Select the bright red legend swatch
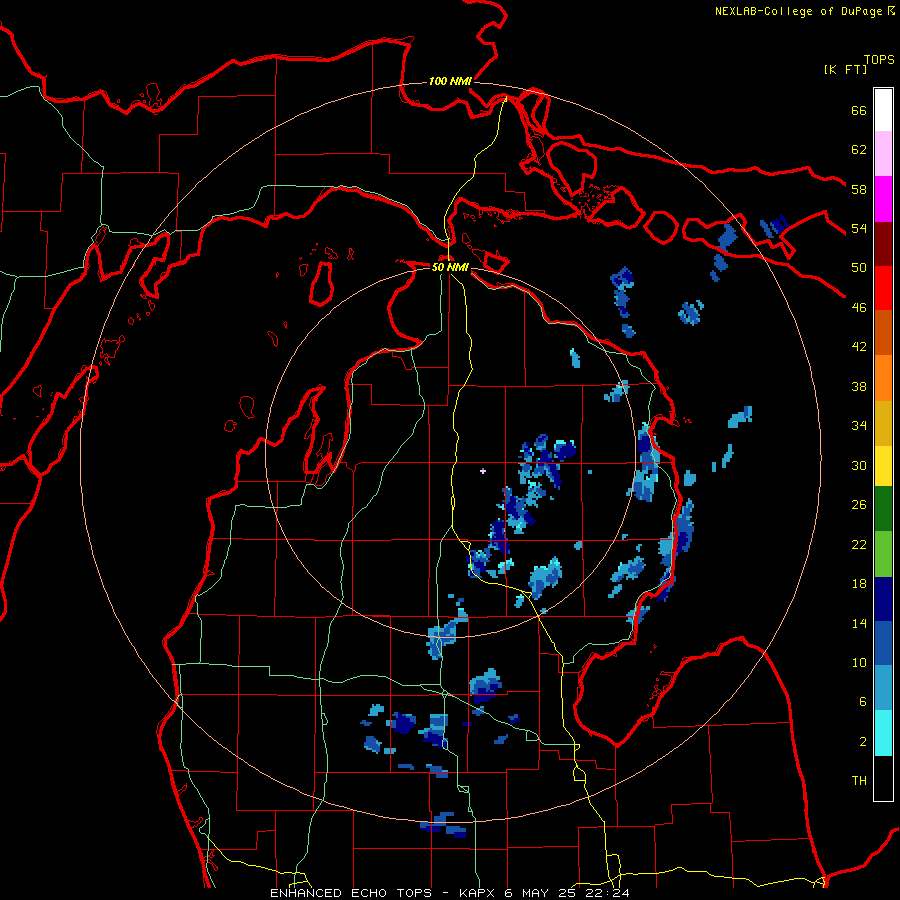The image size is (900, 900). (x=883, y=289)
